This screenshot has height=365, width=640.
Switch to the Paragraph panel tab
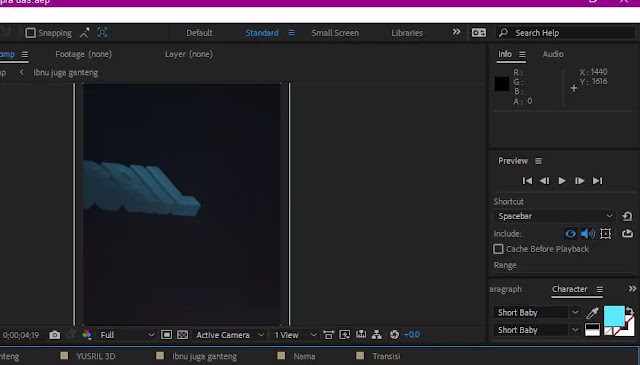pos(506,289)
